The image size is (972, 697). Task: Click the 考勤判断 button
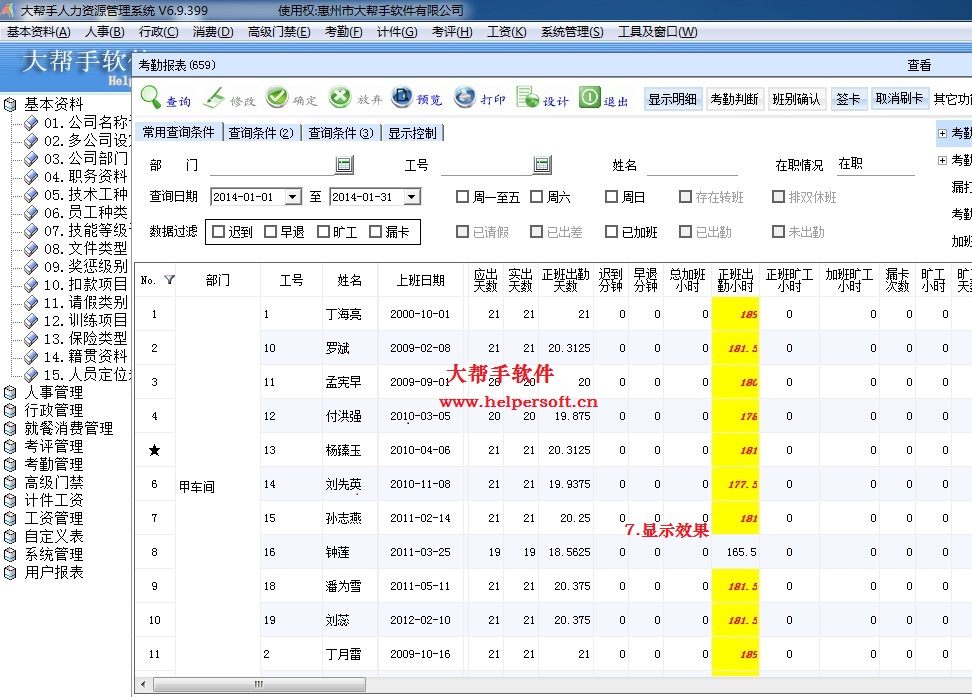[735, 99]
